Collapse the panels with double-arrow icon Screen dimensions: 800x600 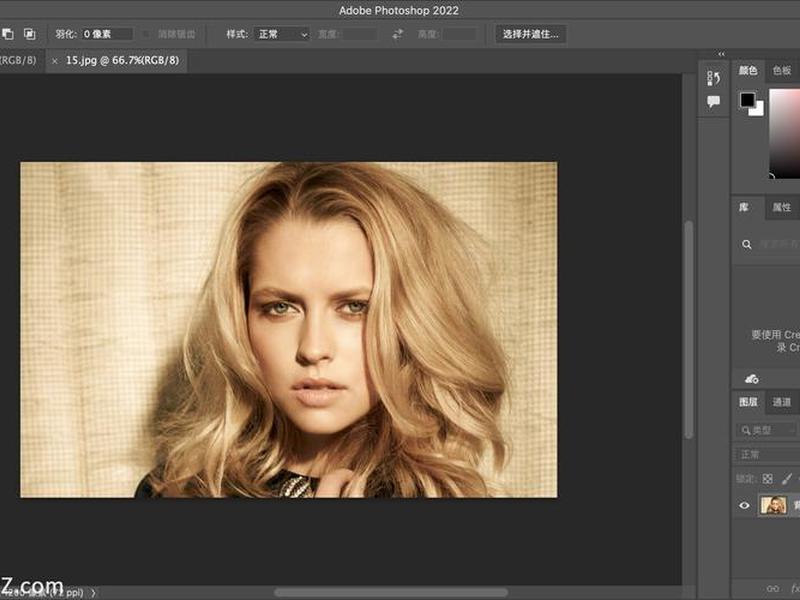click(x=721, y=54)
